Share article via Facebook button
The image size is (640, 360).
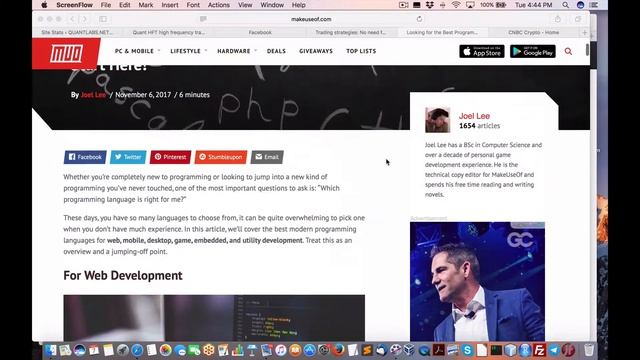[x=85, y=157]
